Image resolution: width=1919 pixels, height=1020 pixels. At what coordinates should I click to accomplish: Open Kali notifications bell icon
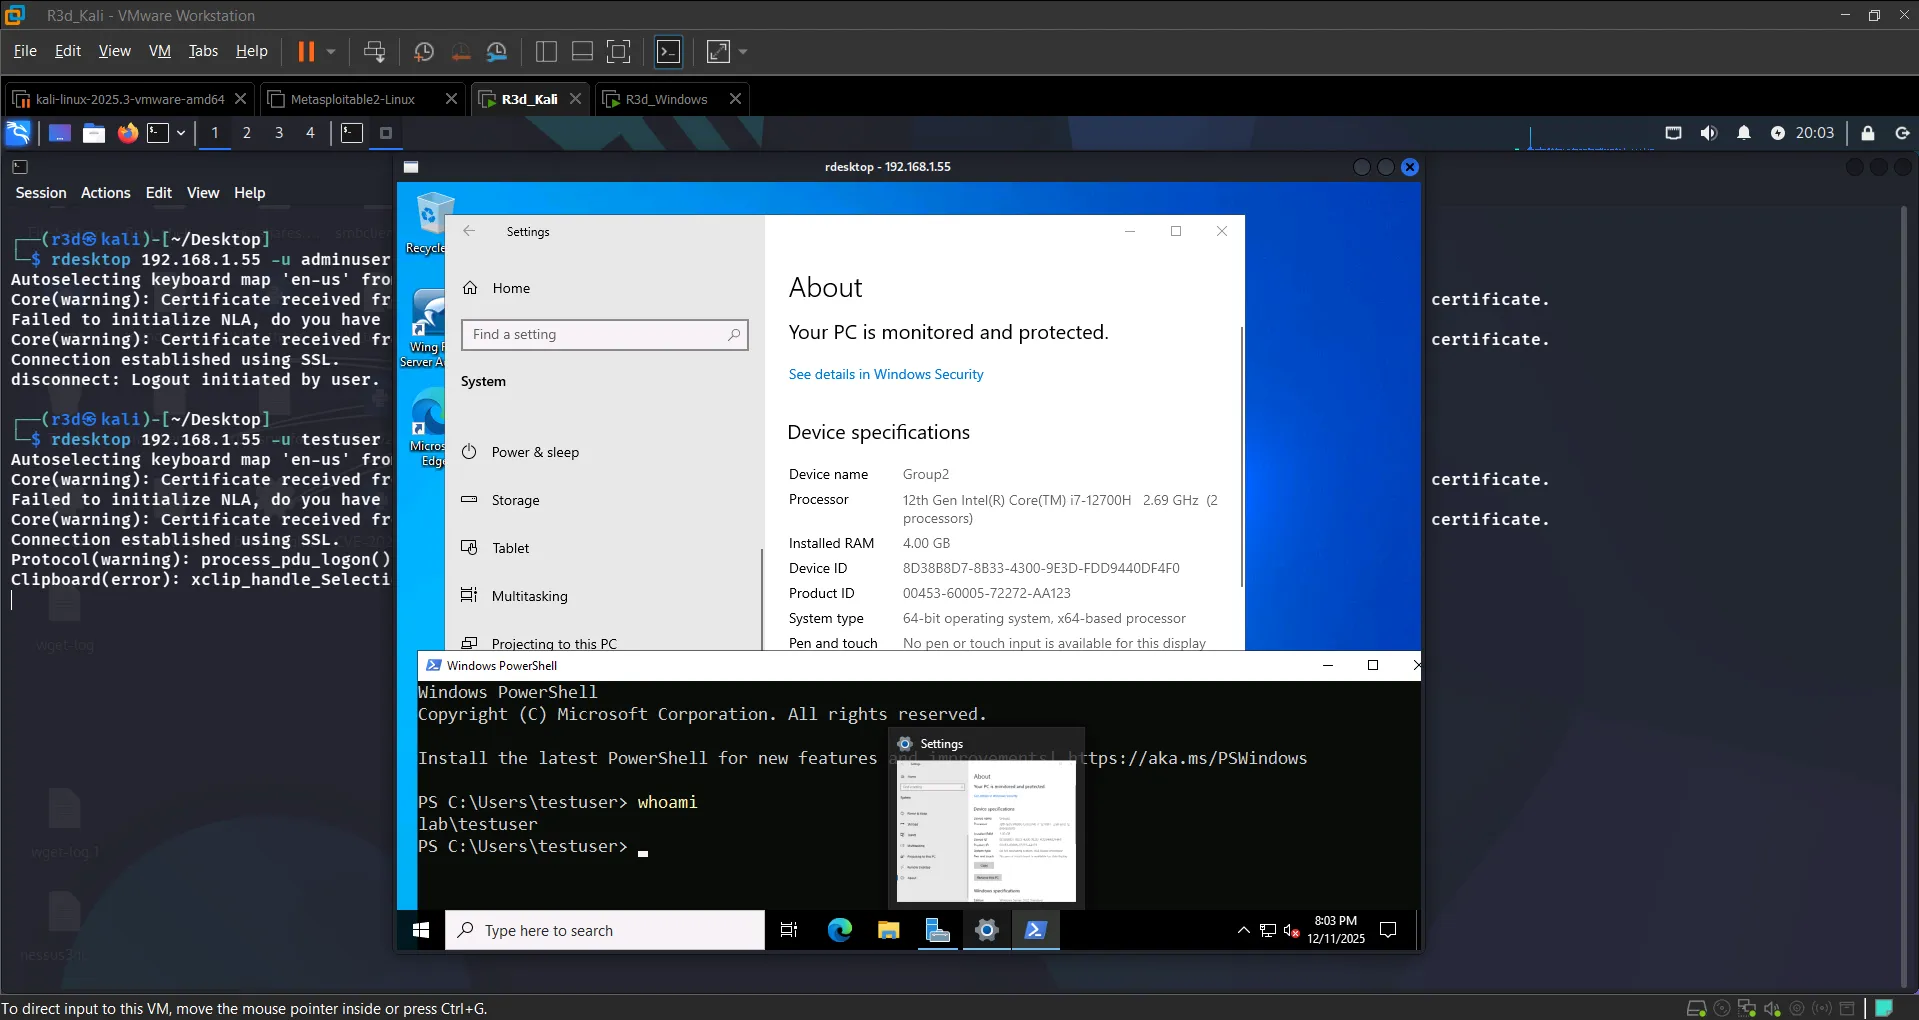tap(1744, 133)
